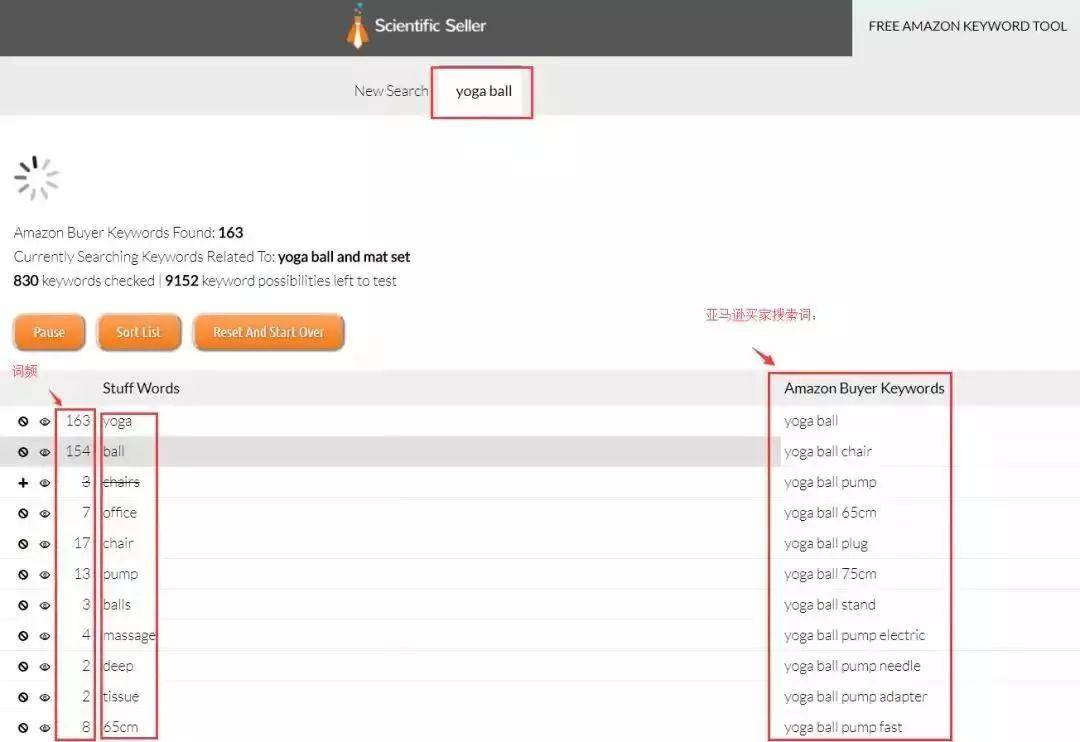Image resolution: width=1080 pixels, height=742 pixels.
Task: Select keyword 'yoga ball 65cm'
Action: (830, 513)
